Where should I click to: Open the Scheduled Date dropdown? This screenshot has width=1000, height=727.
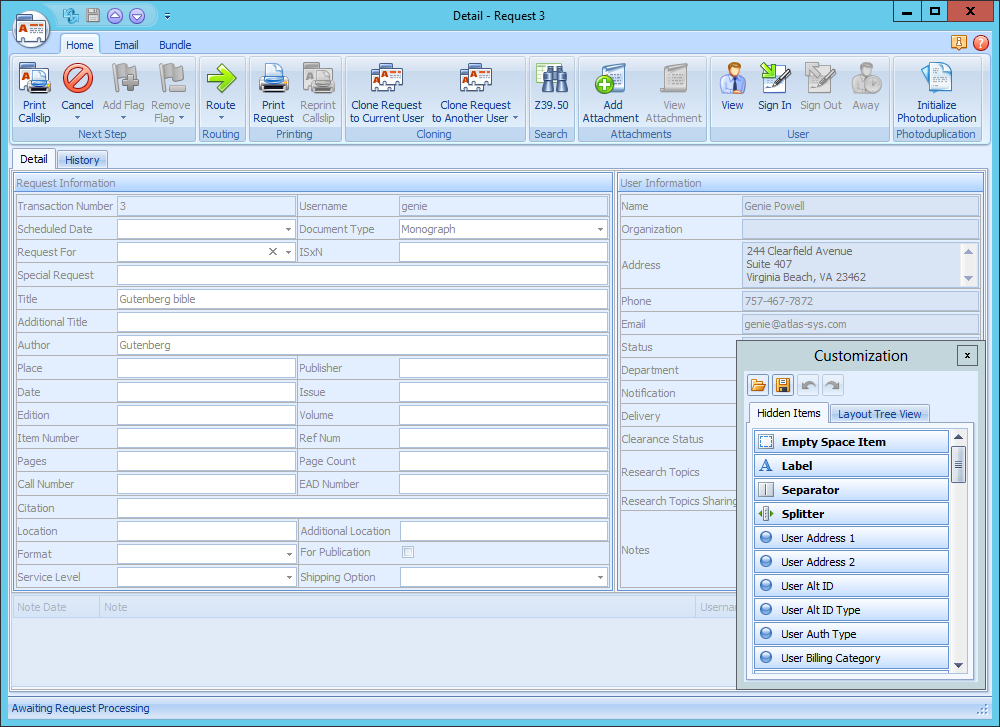pyautogui.click(x=288, y=230)
